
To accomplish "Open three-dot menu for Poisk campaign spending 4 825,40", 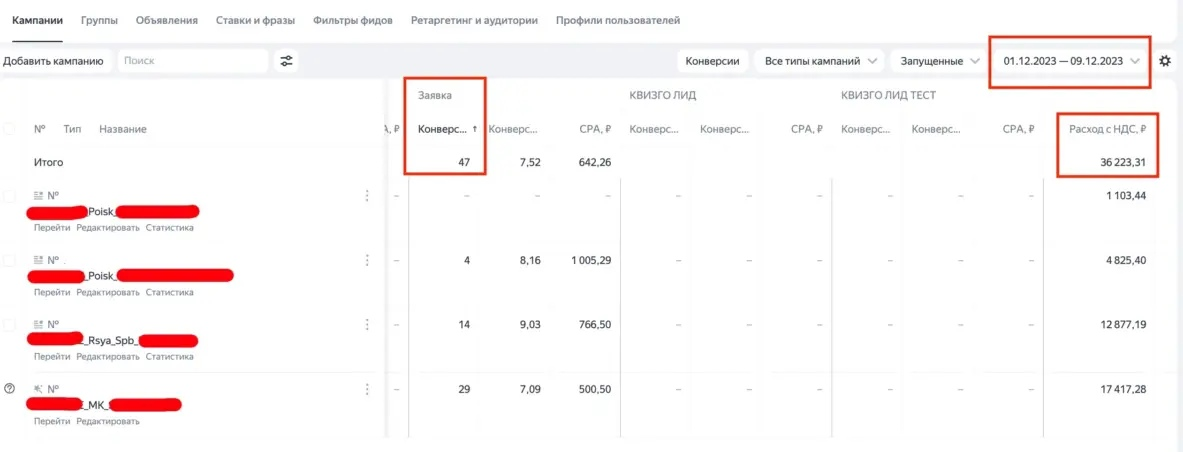I will tap(367, 260).
